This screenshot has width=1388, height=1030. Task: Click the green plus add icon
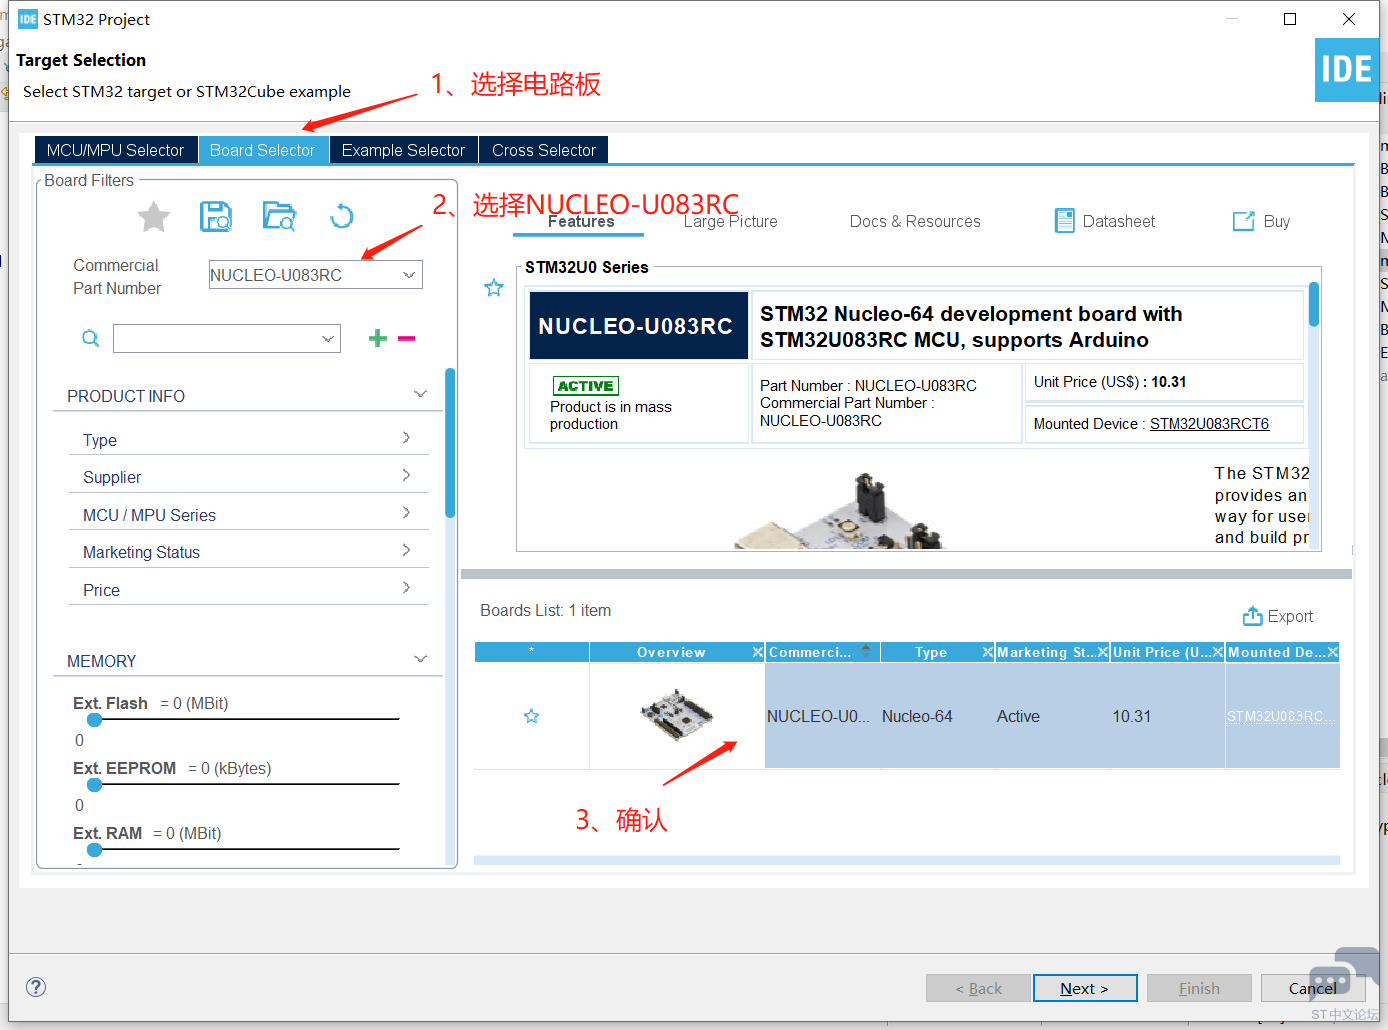pos(378,338)
